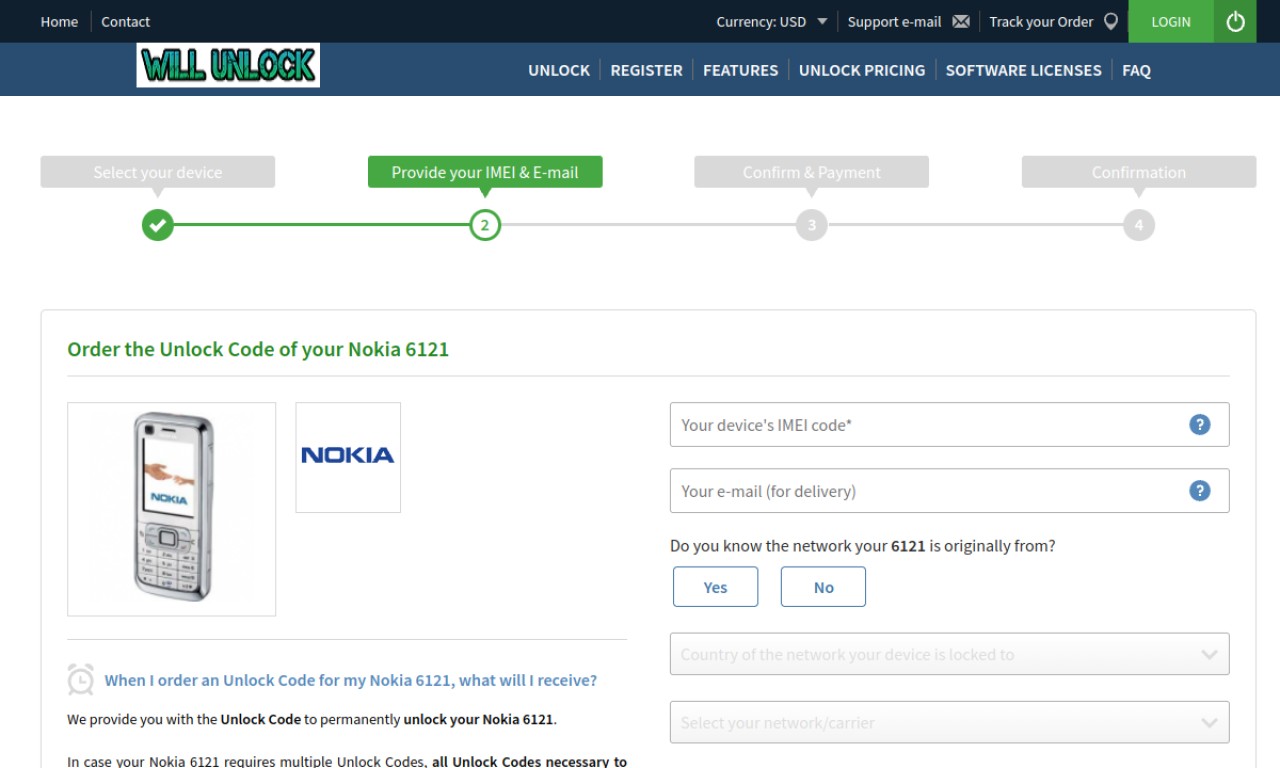This screenshot has width=1280, height=768.
Task: Click the green checkmark step 1 circle
Action: [157, 225]
